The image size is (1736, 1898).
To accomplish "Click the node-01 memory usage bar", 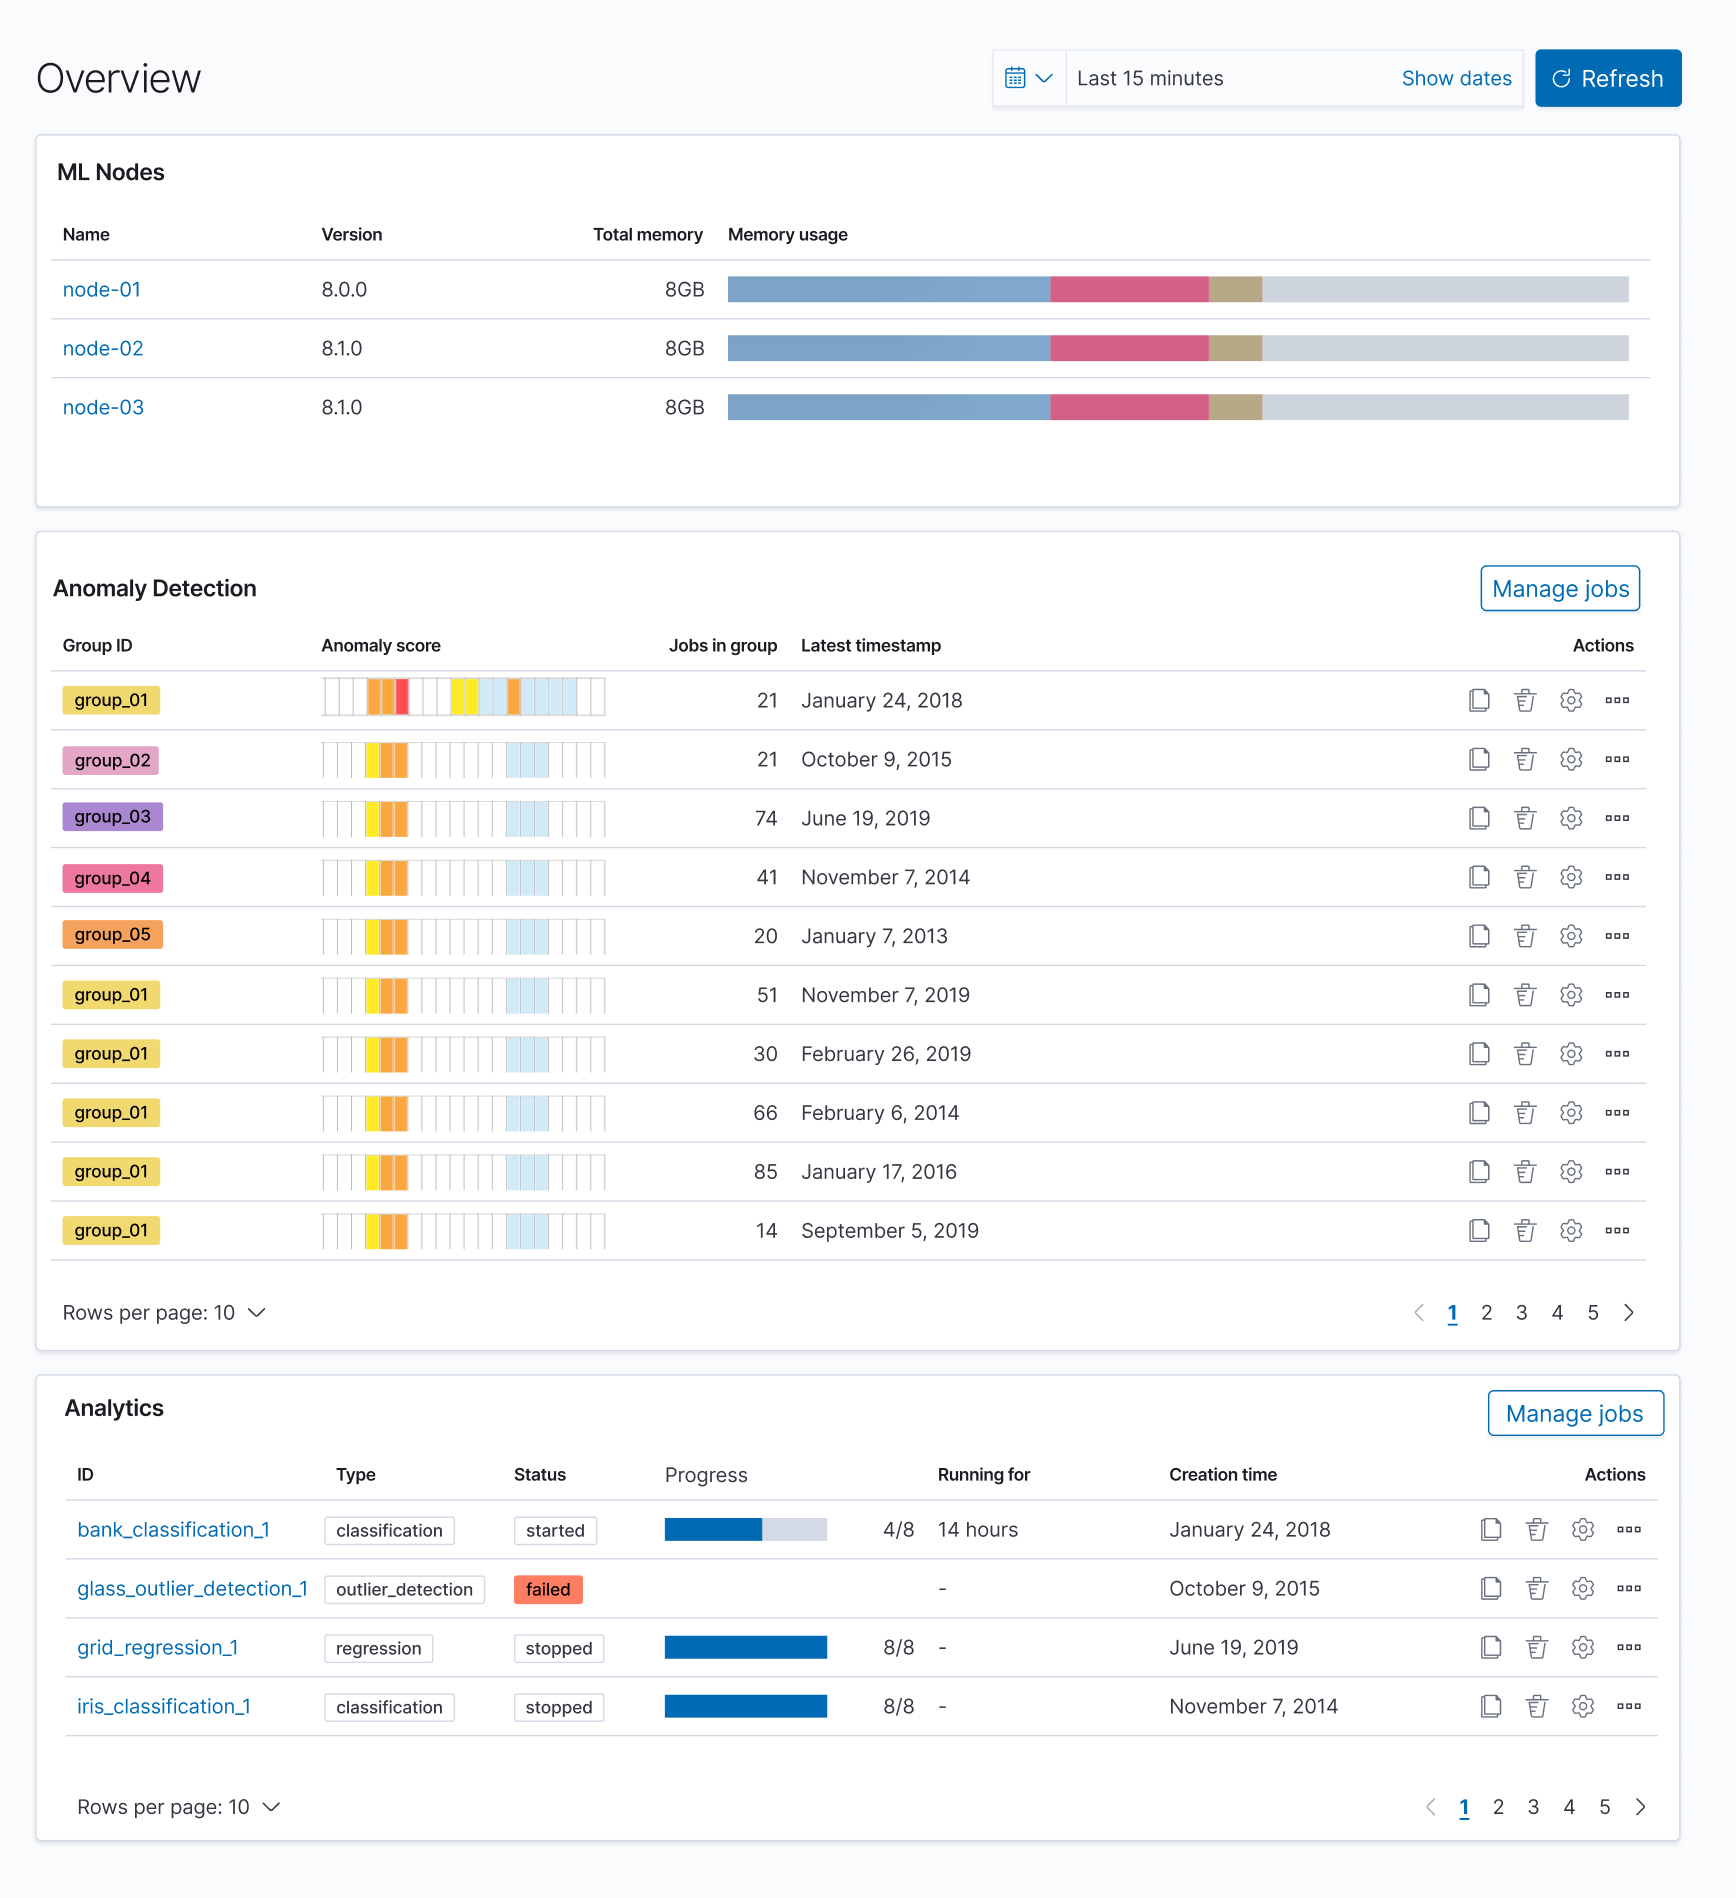I will pyautogui.click(x=1178, y=290).
